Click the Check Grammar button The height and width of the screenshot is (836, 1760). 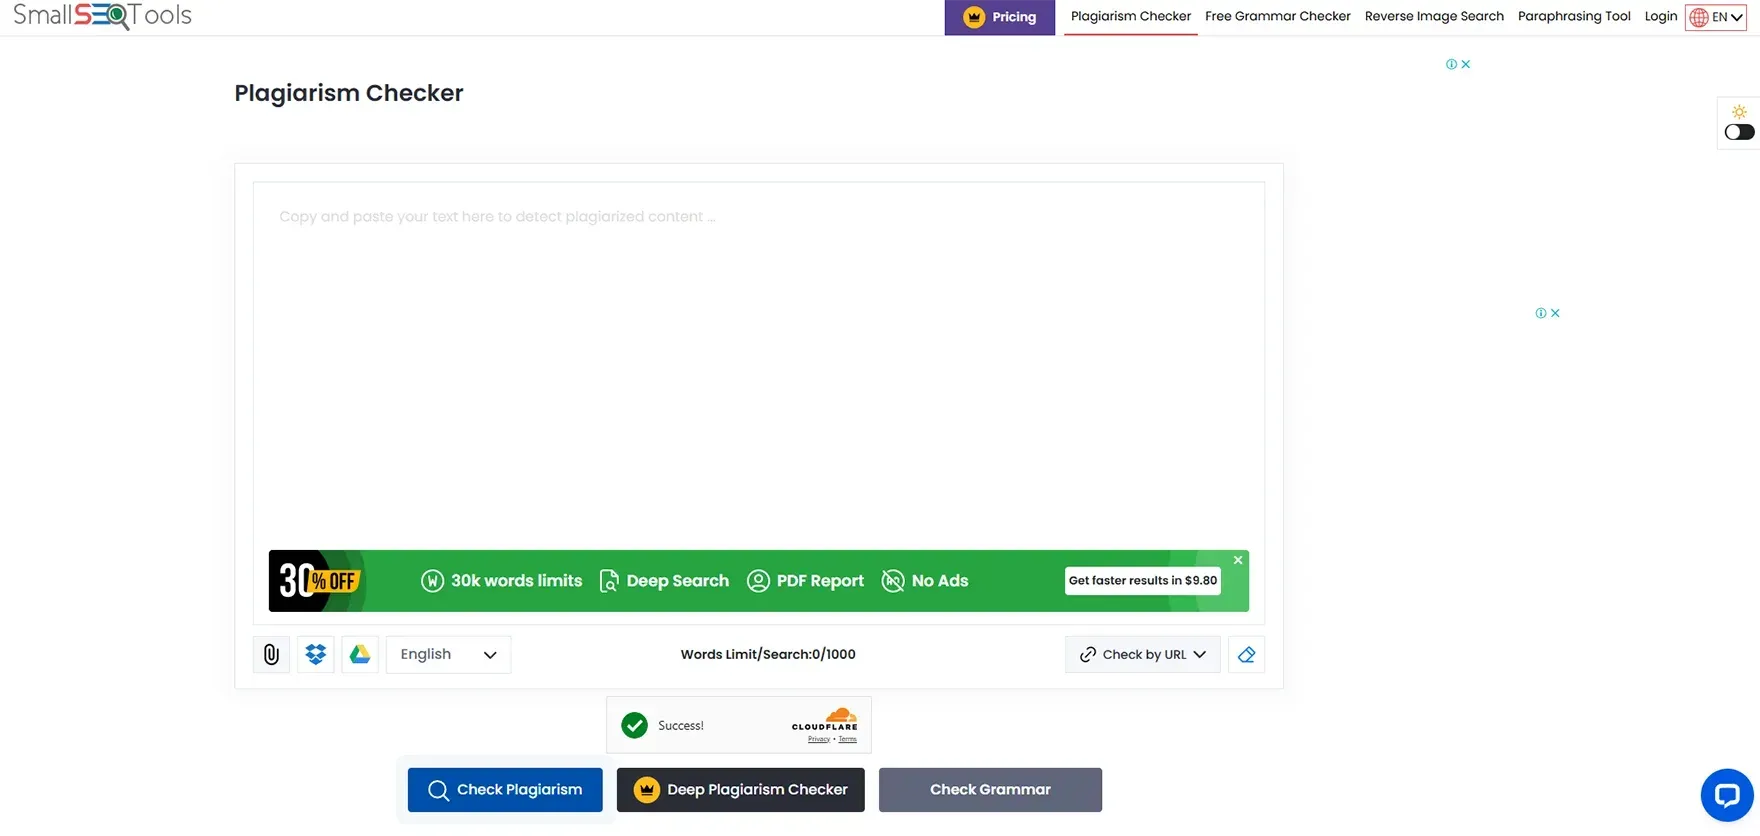tap(990, 790)
